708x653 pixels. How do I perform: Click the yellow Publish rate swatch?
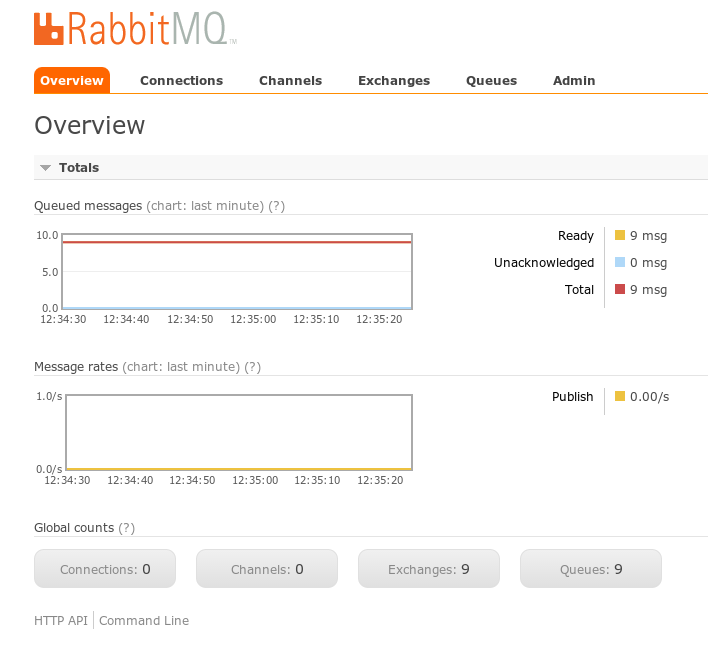[x=620, y=396]
